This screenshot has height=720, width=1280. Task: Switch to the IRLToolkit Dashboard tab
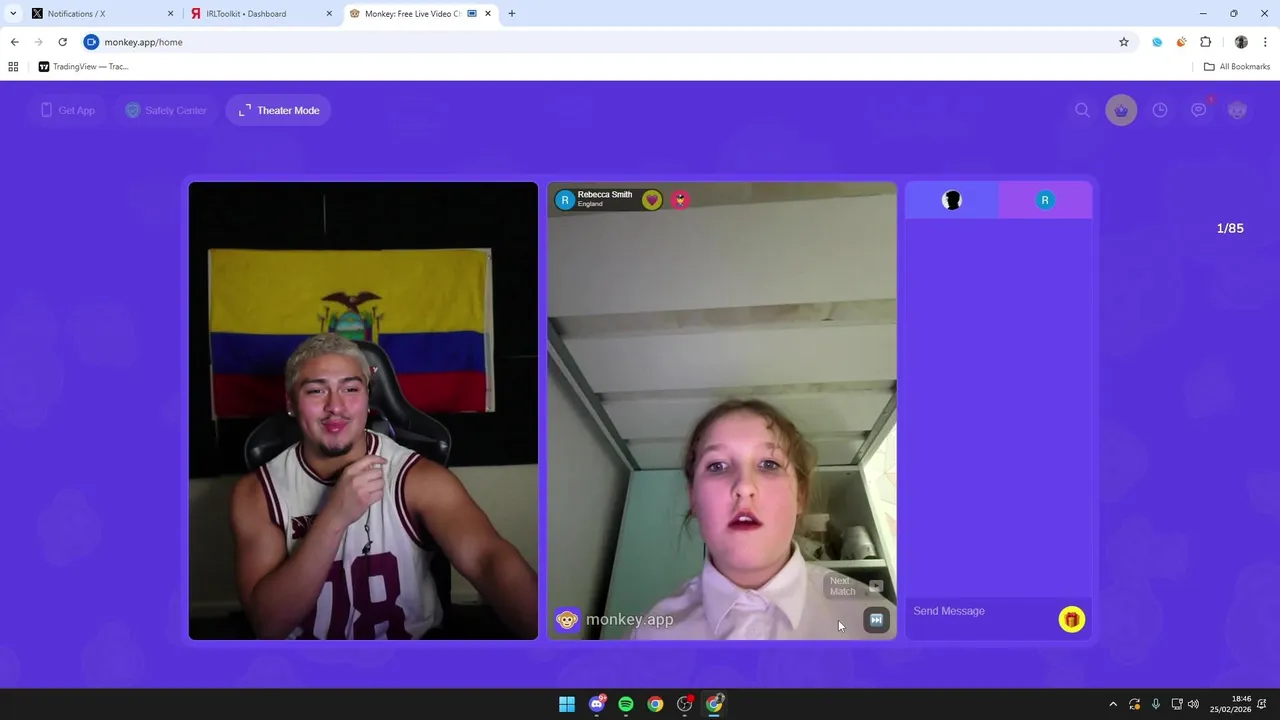pyautogui.click(x=260, y=14)
